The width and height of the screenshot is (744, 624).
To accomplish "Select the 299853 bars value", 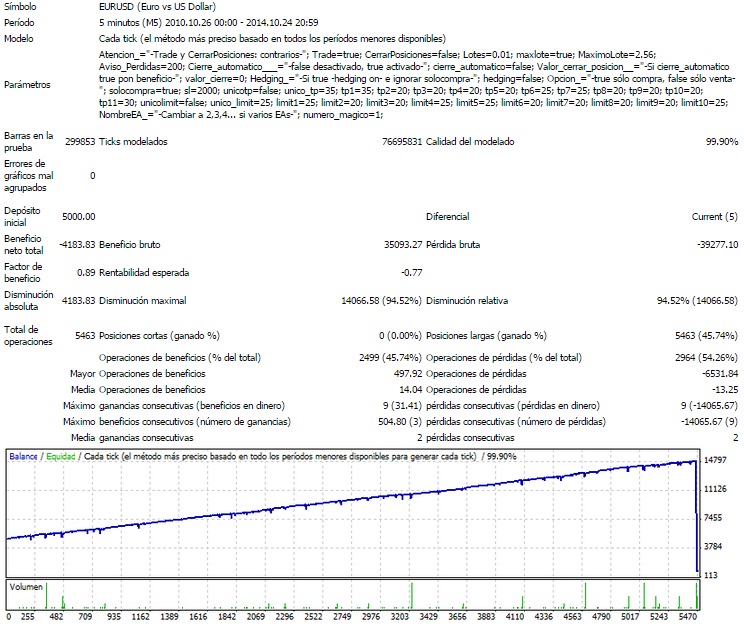I will tap(78, 142).
